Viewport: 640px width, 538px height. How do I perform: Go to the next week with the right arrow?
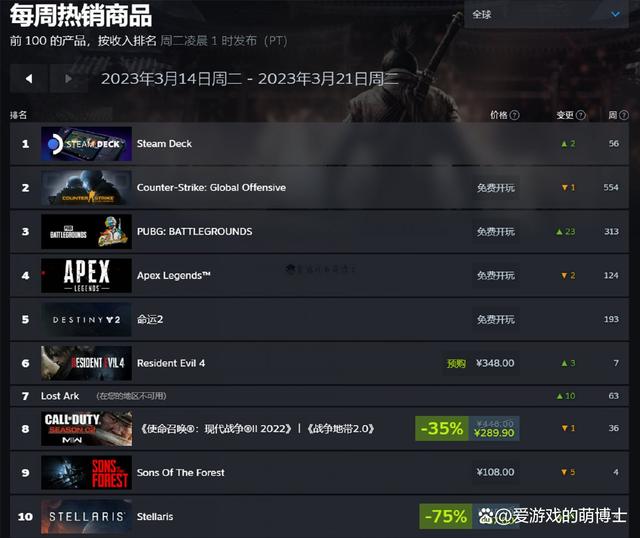pyautogui.click(x=68, y=78)
